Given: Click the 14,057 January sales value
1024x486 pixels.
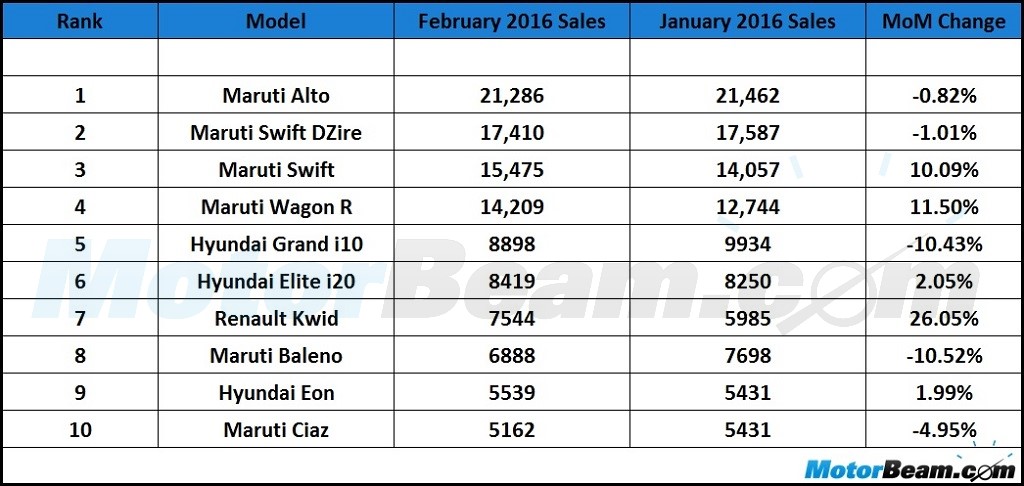Looking at the screenshot, I should coord(748,170).
